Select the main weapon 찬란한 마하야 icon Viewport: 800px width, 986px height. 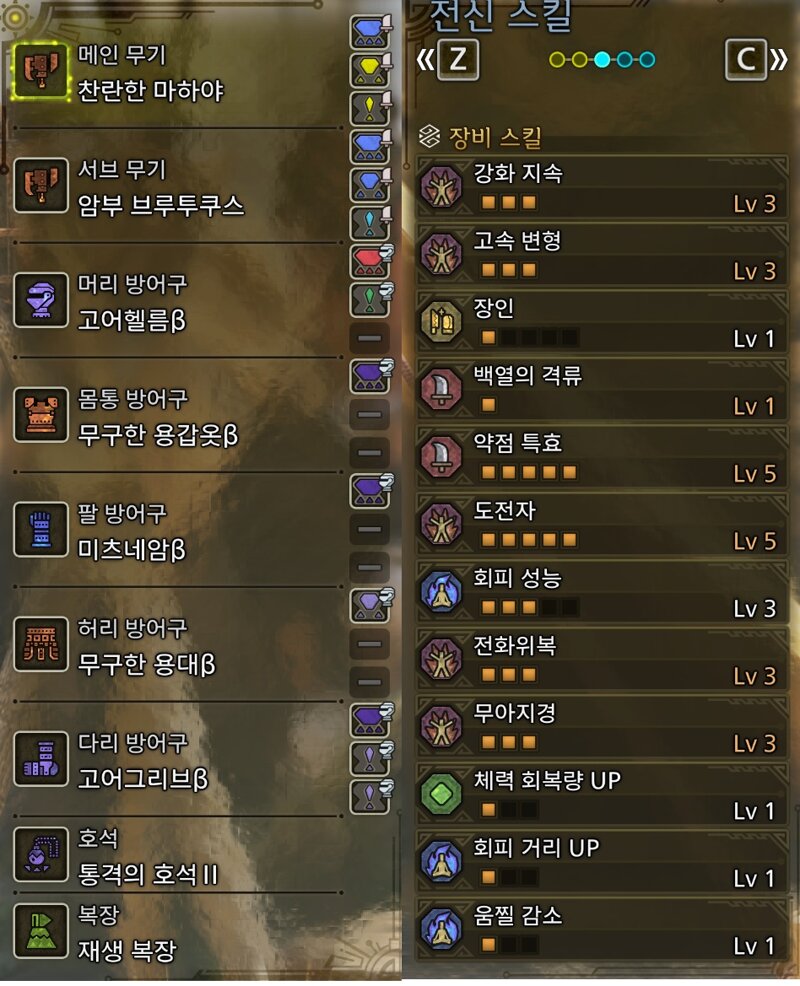tap(41, 70)
